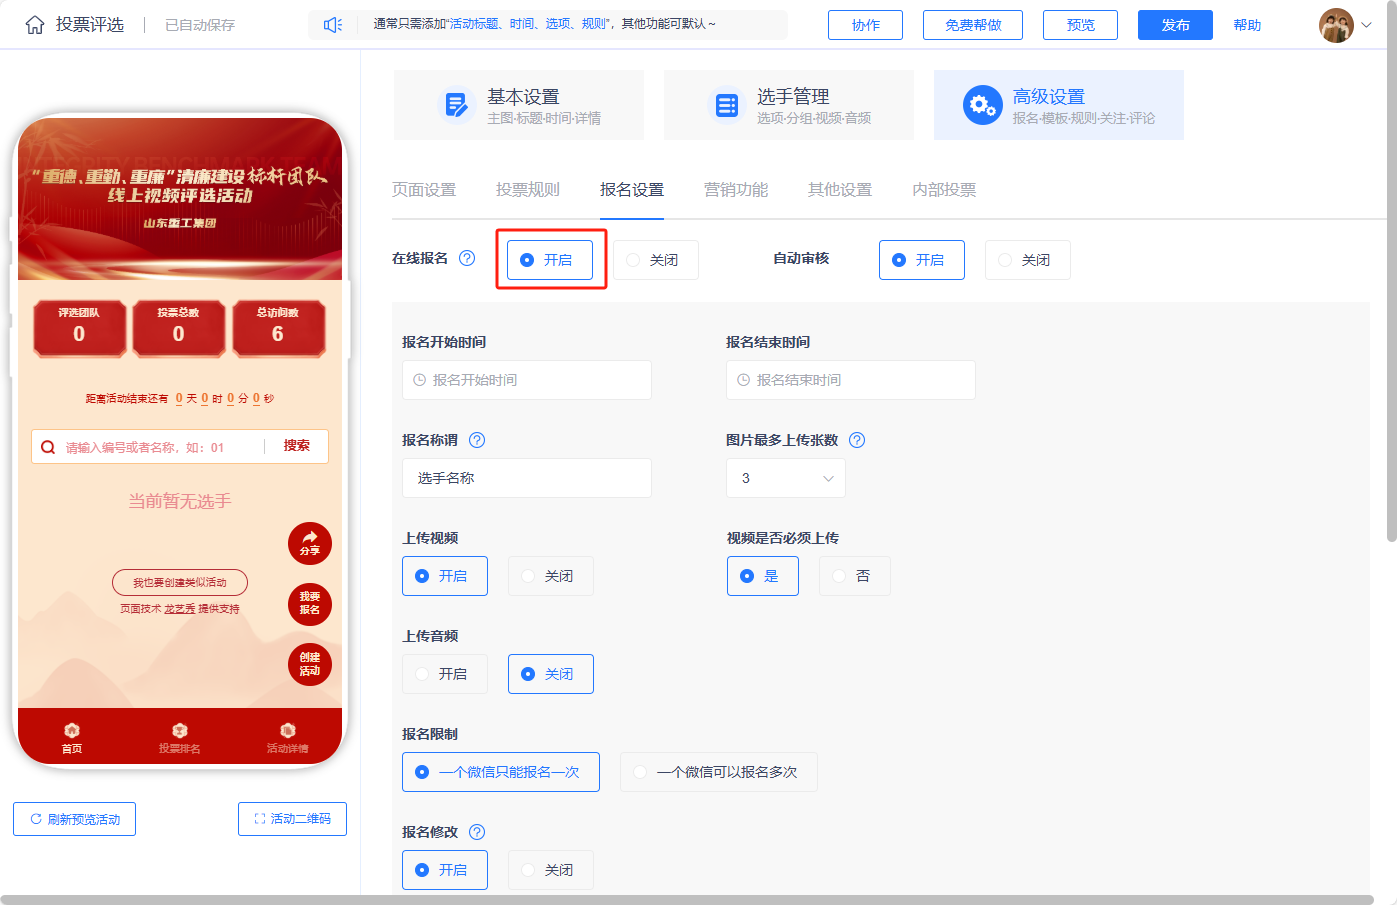Click 搜索 in the phone preview
Image resolution: width=1397 pixels, height=905 pixels.
coord(297,446)
